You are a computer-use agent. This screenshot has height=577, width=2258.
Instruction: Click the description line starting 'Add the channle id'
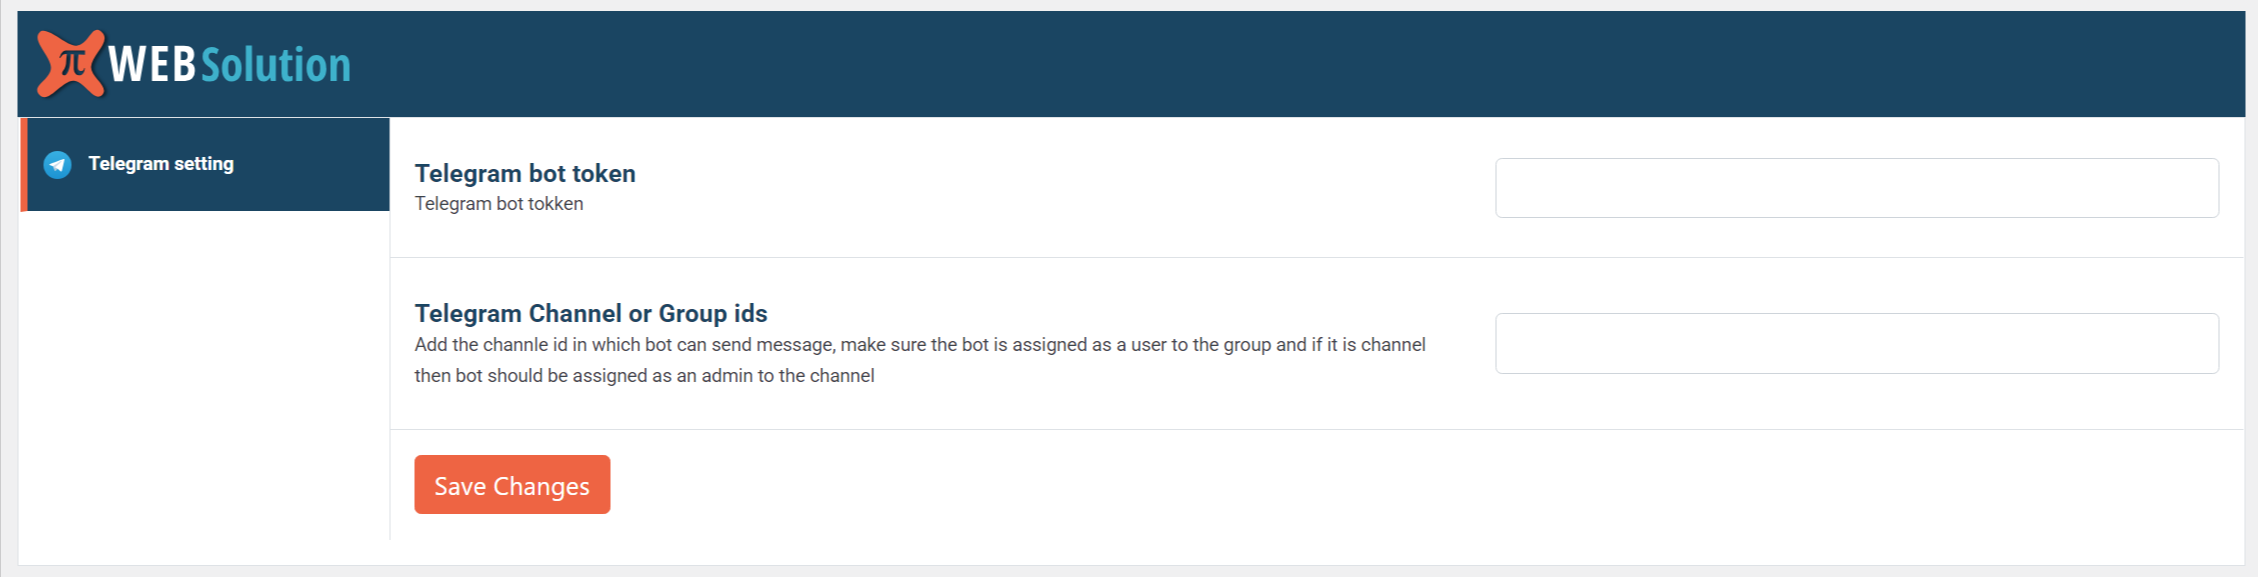pos(920,345)
